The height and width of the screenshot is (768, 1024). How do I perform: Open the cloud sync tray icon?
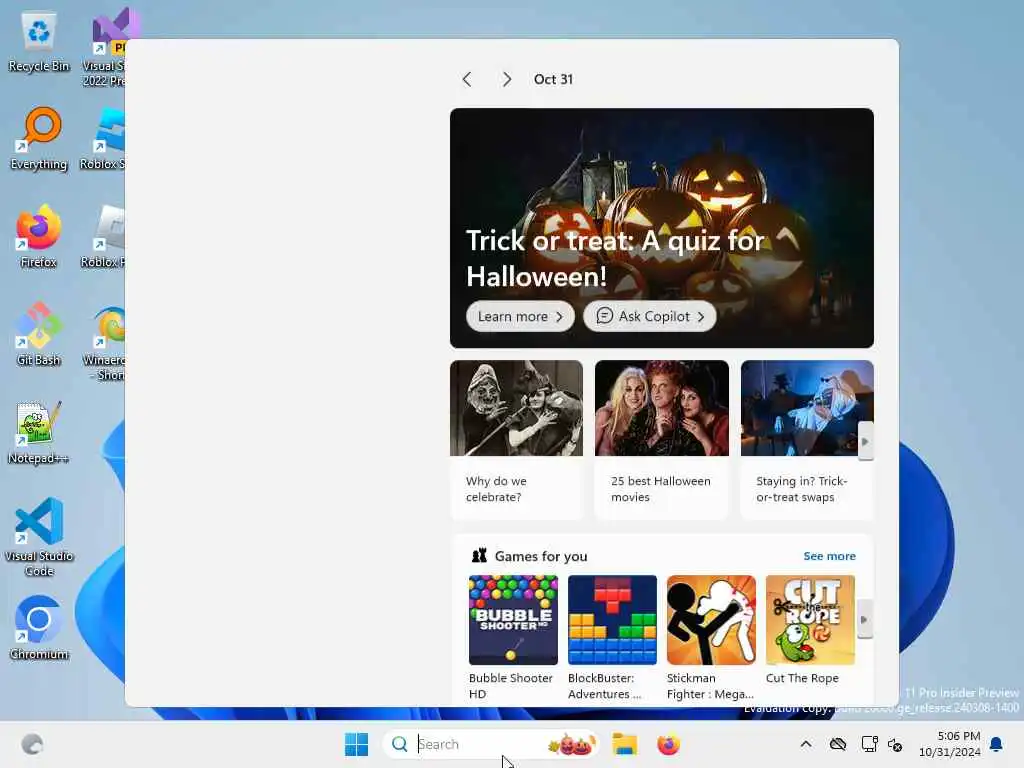click(x=838, y=744)
